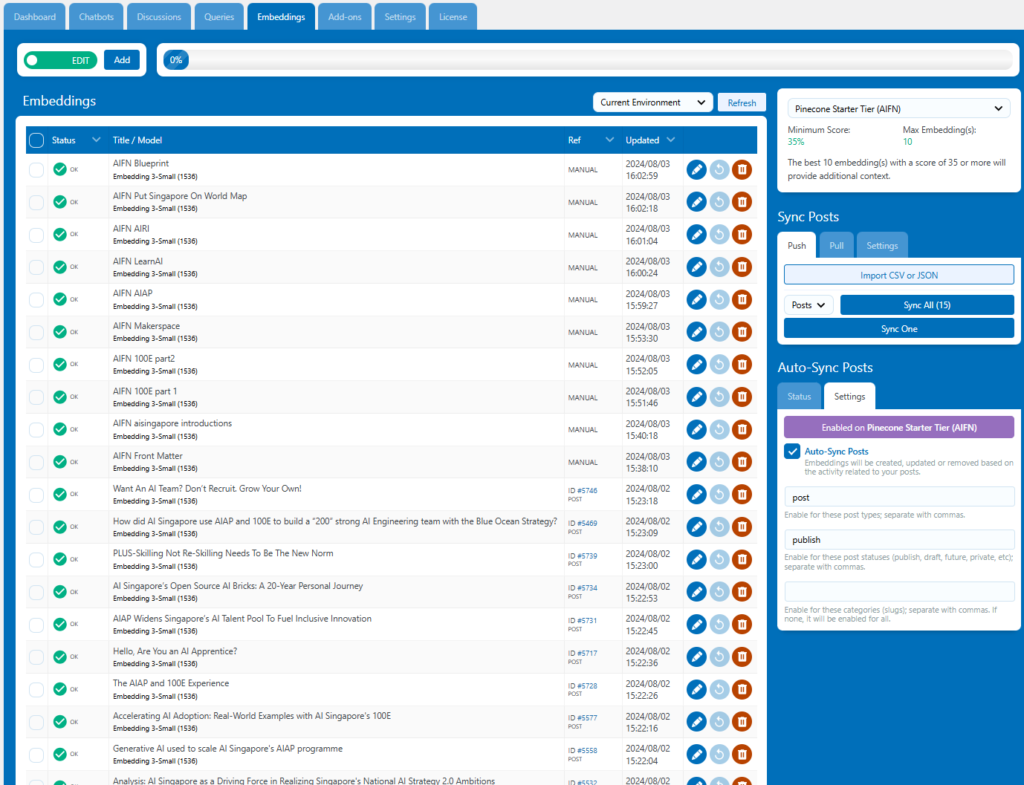Click pencil edit icon for AIFN Blueprint
Image resolution: width=1024 pixels, height=785 pixels.
[696, 170]
